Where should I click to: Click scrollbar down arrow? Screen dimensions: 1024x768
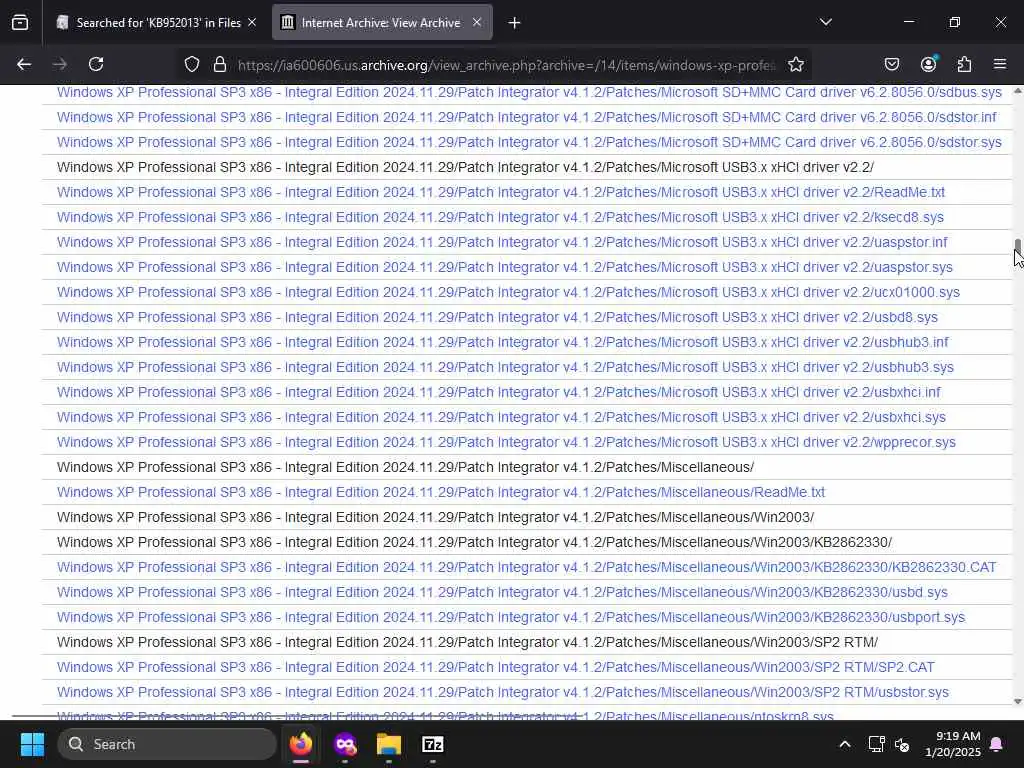pyautogui.click(x=1017, y=701)
